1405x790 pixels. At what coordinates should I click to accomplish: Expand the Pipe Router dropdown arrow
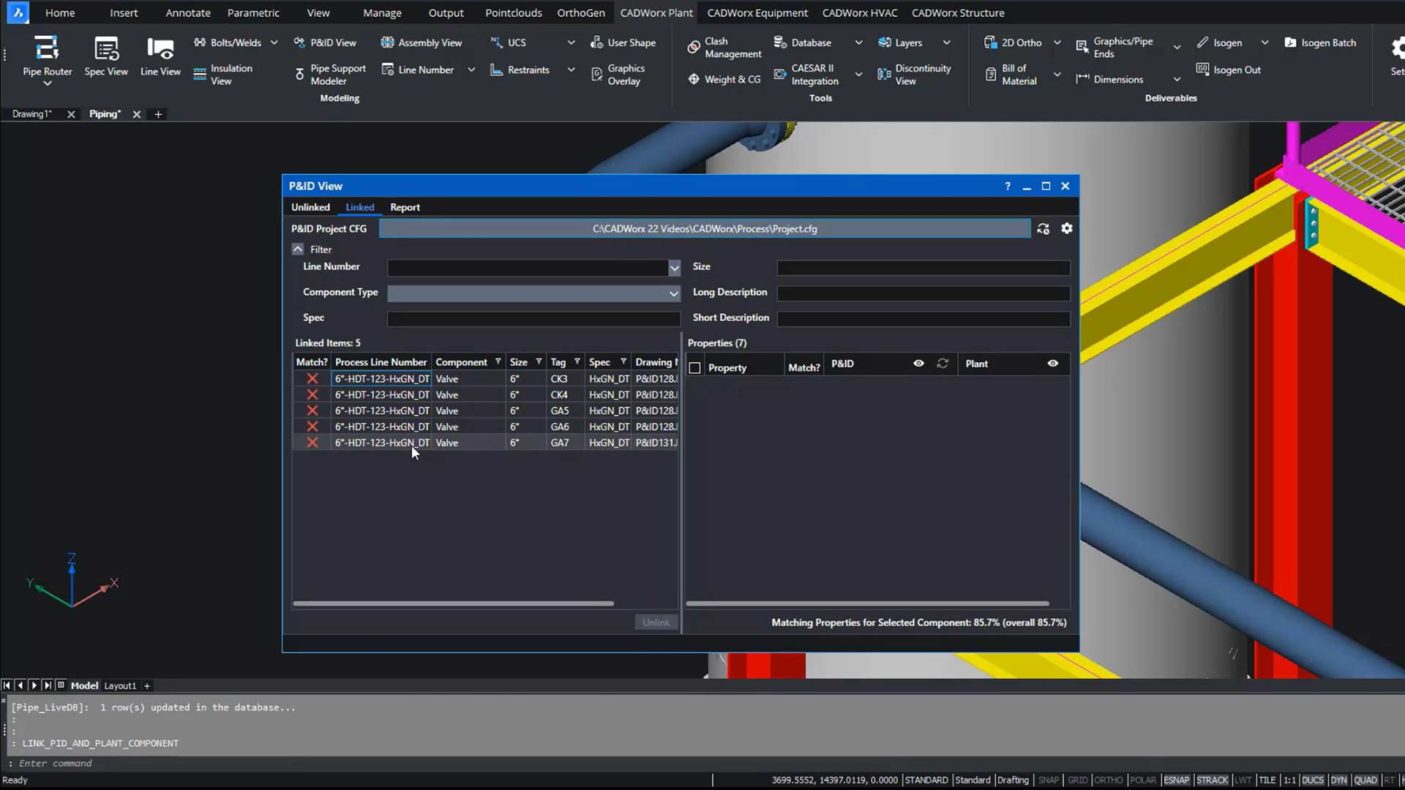[47, 83]
